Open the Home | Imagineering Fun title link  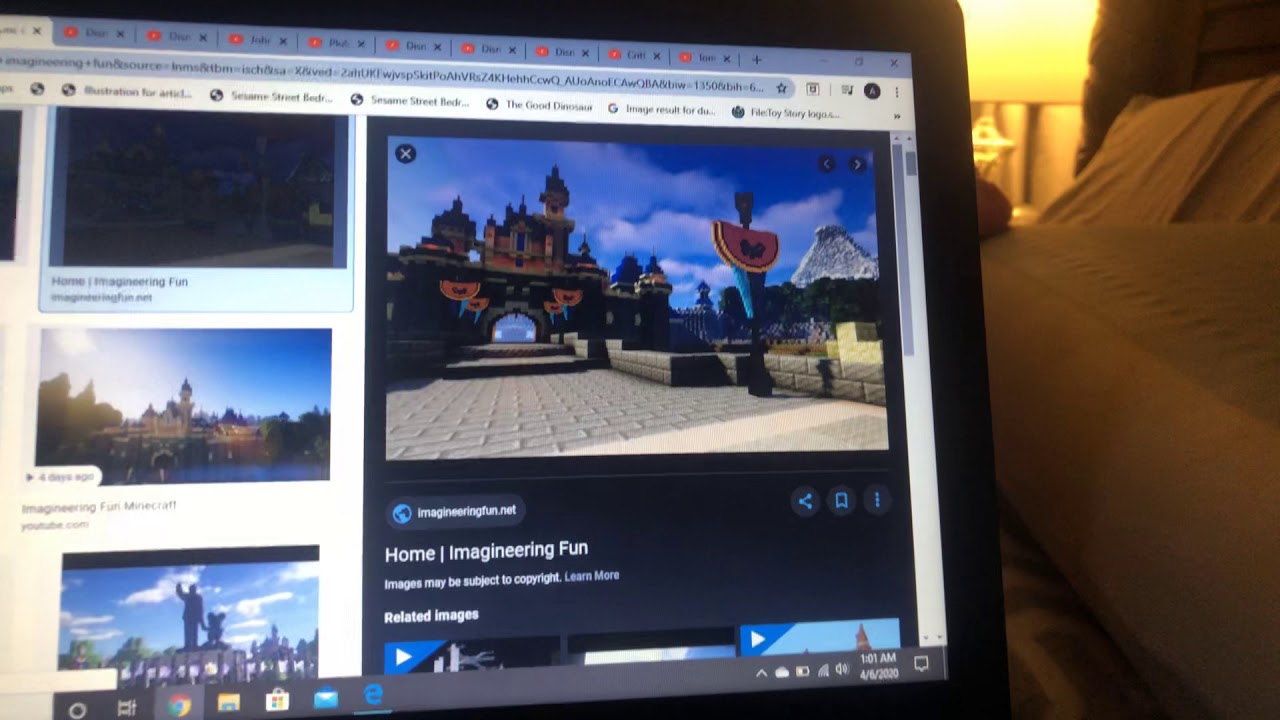486,551
